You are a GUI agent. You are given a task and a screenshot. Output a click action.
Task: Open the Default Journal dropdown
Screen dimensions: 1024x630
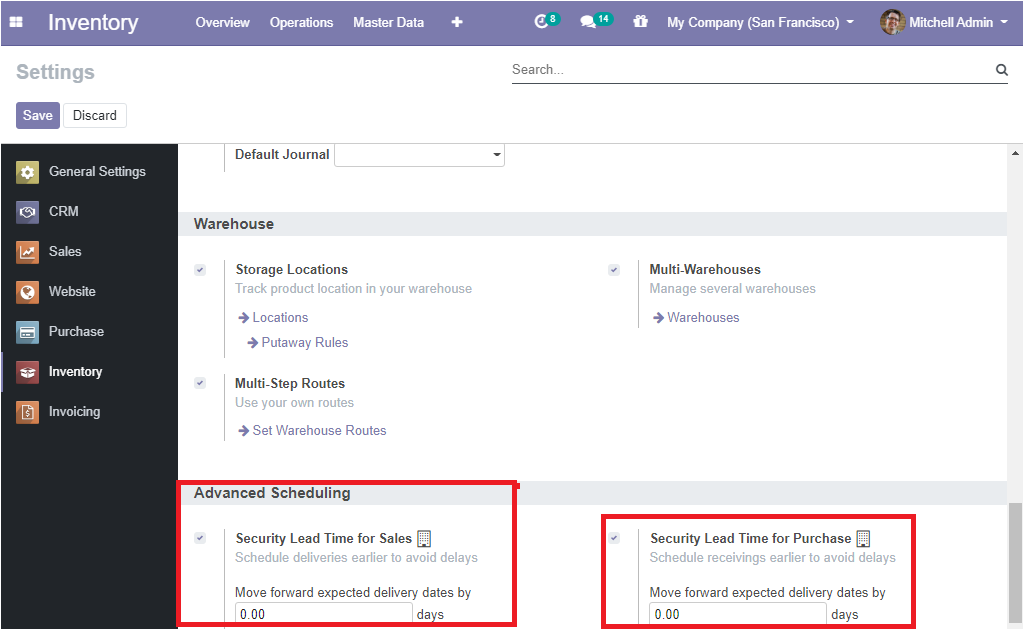419,155
